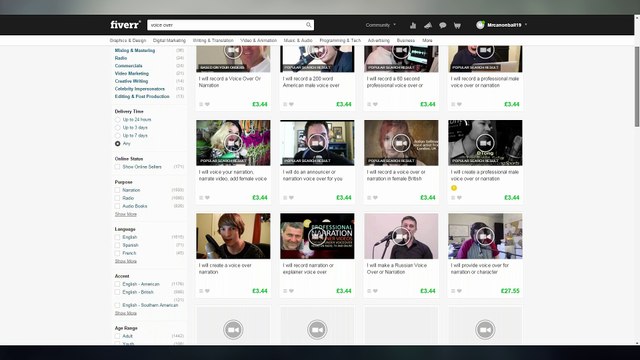This screenshot has height=360, width=640.
Task: Enable the Show Online Sellers checkbox
Action: [x=118, y=167]
